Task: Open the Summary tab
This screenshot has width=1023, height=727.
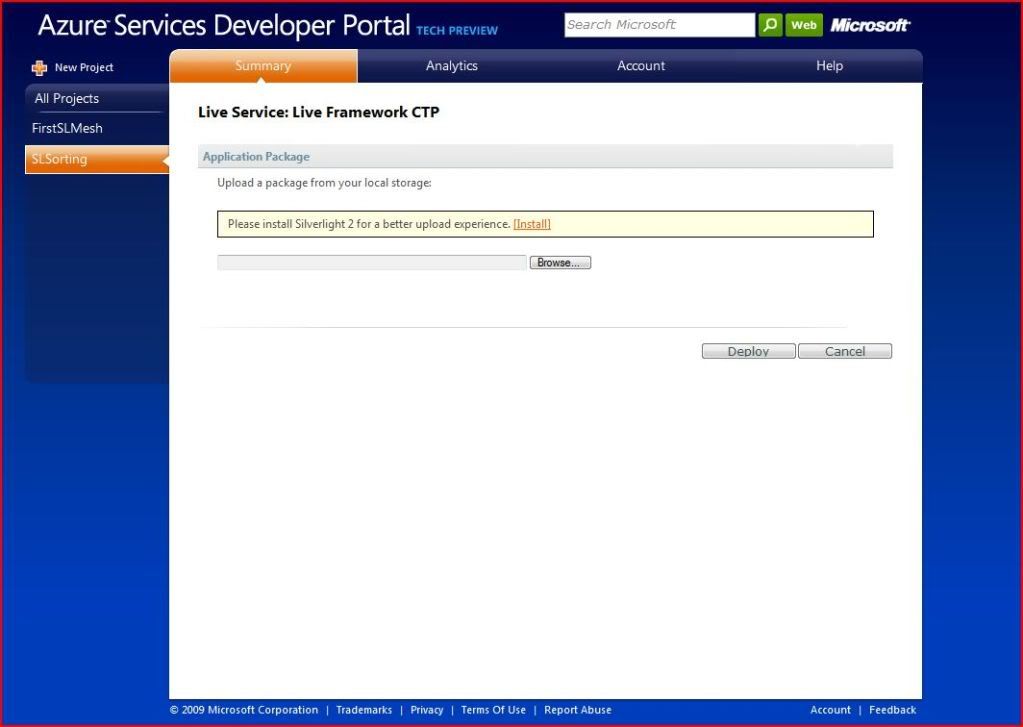Action: (x=263, y=66)
